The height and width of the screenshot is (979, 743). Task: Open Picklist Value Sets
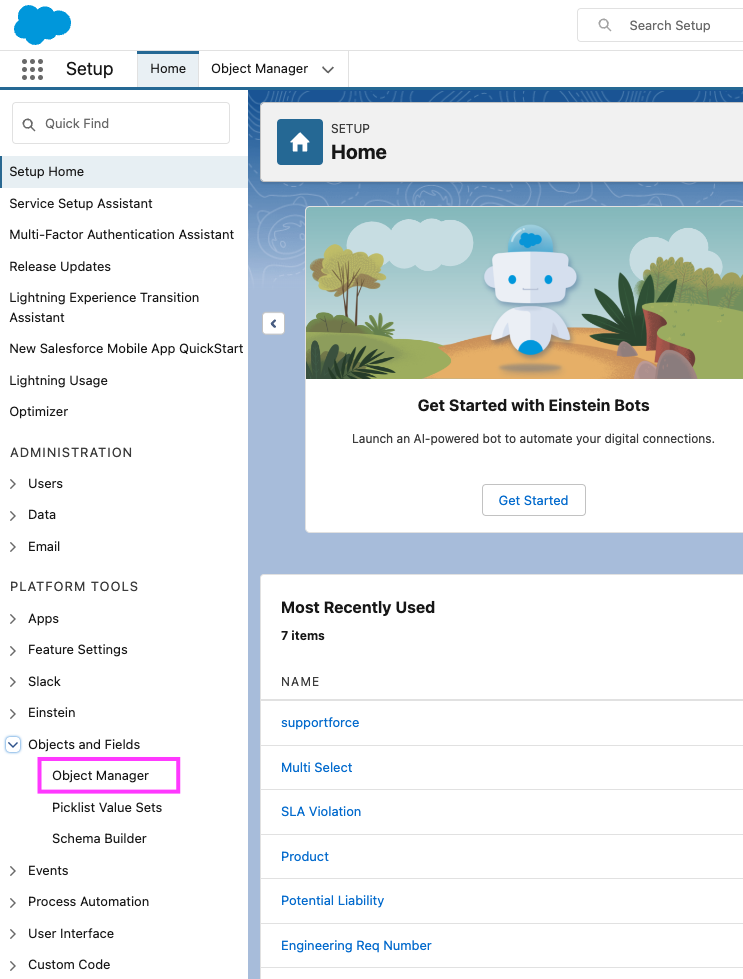107,807
